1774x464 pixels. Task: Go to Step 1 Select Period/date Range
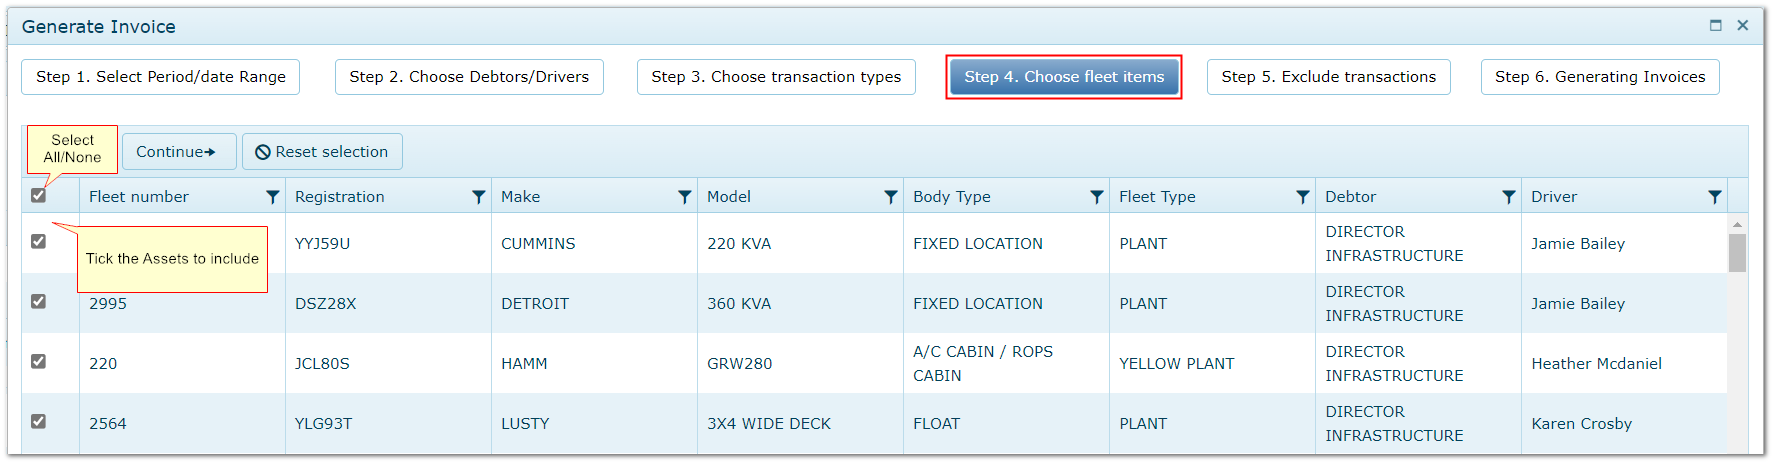click(160, 77)
